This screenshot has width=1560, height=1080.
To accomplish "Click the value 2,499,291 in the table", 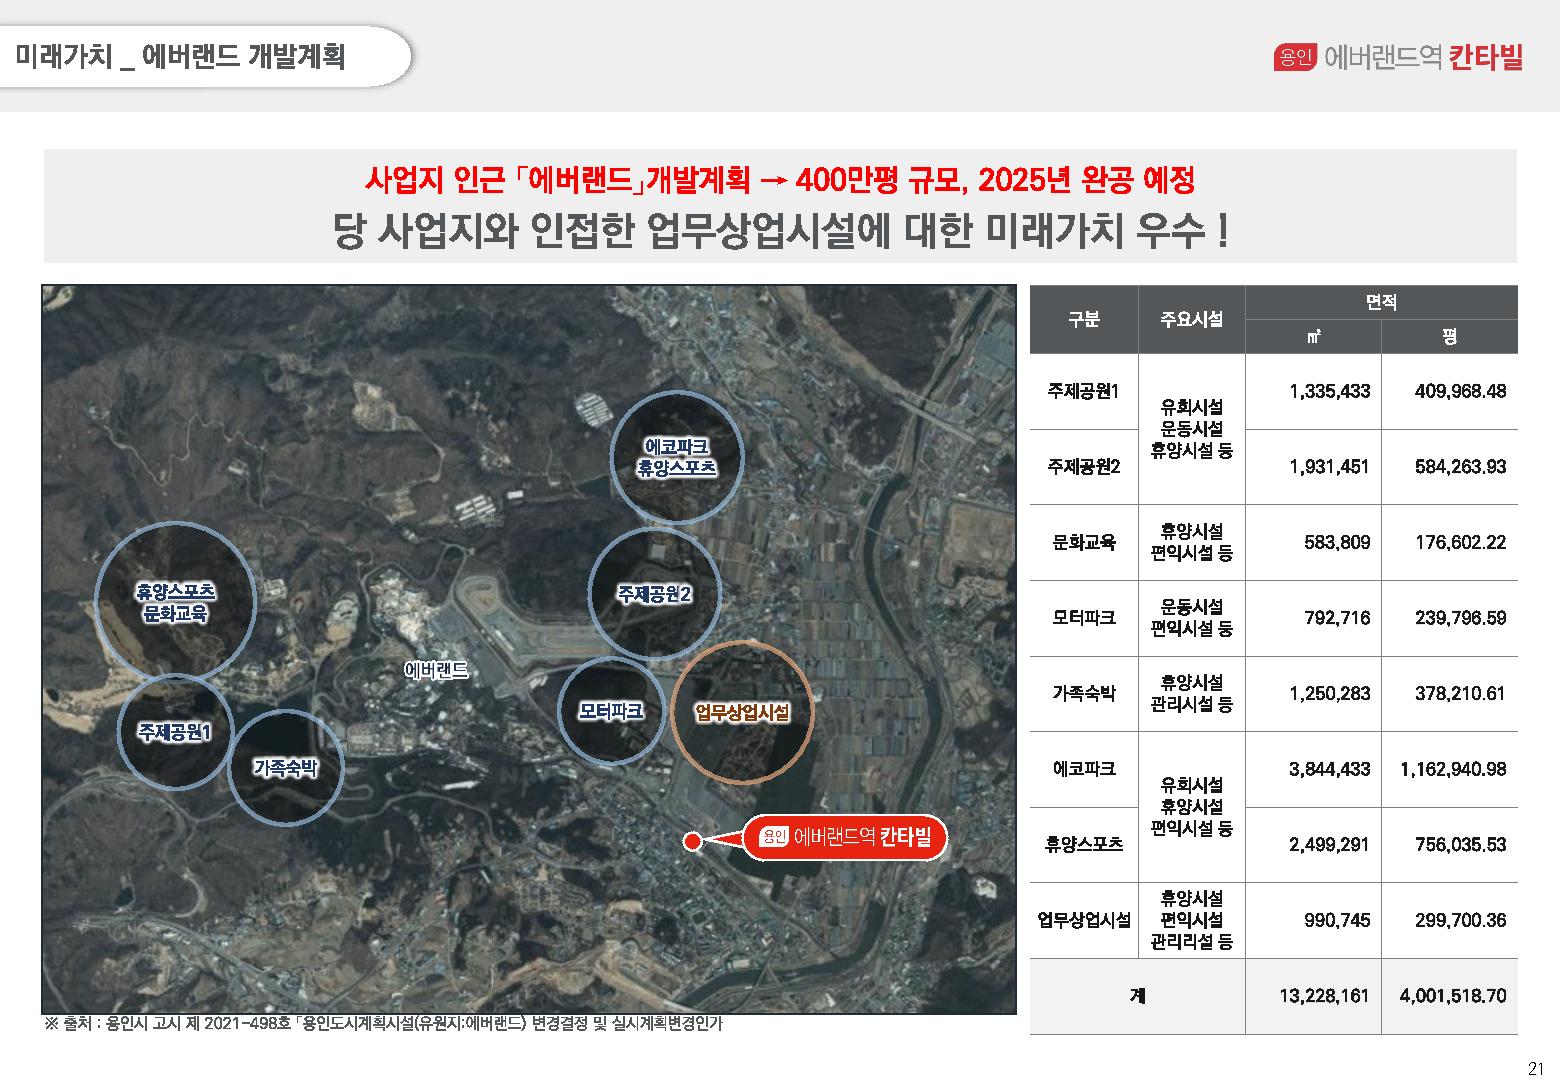I will [1330, 844].
